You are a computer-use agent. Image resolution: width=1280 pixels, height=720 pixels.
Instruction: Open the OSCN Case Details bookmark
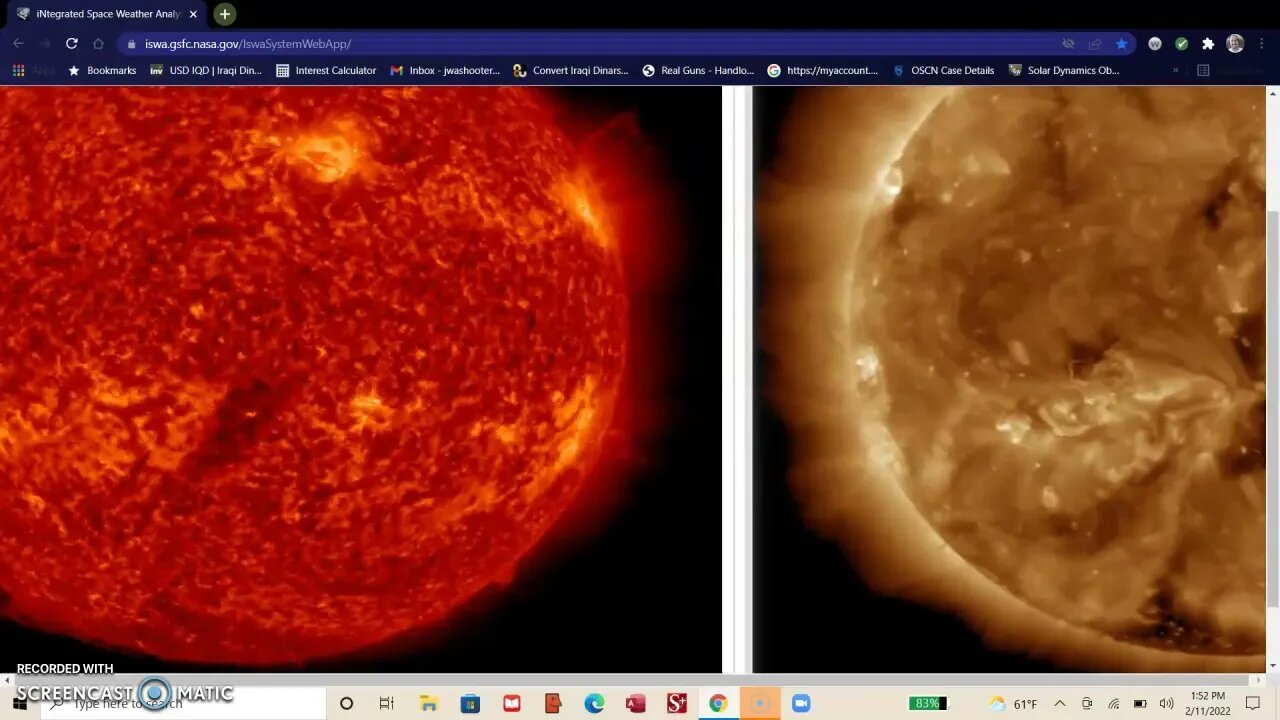point(943,71)
